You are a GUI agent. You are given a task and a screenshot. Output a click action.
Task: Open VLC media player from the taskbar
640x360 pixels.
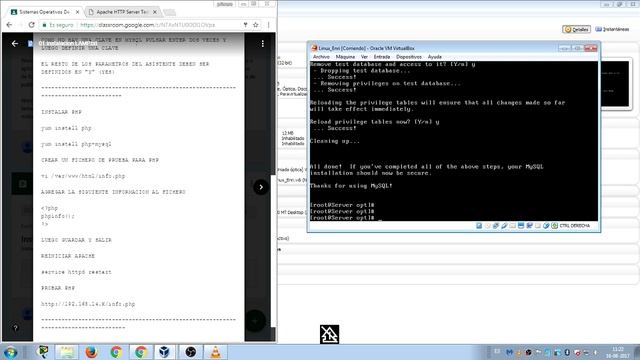(216, 352)
